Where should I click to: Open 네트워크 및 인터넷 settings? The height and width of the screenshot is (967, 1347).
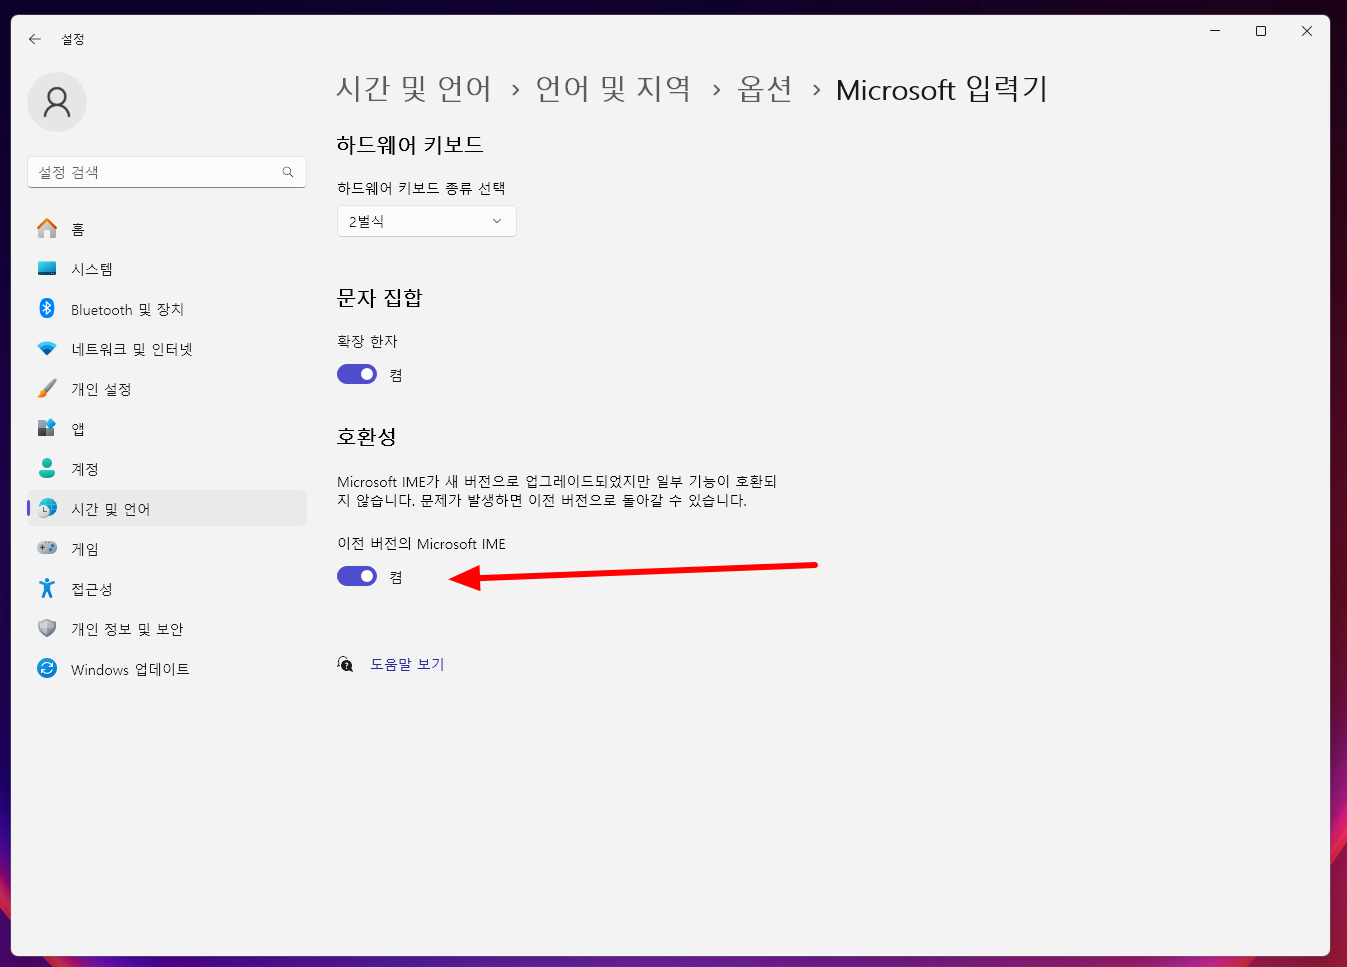[x=167, y=349]
